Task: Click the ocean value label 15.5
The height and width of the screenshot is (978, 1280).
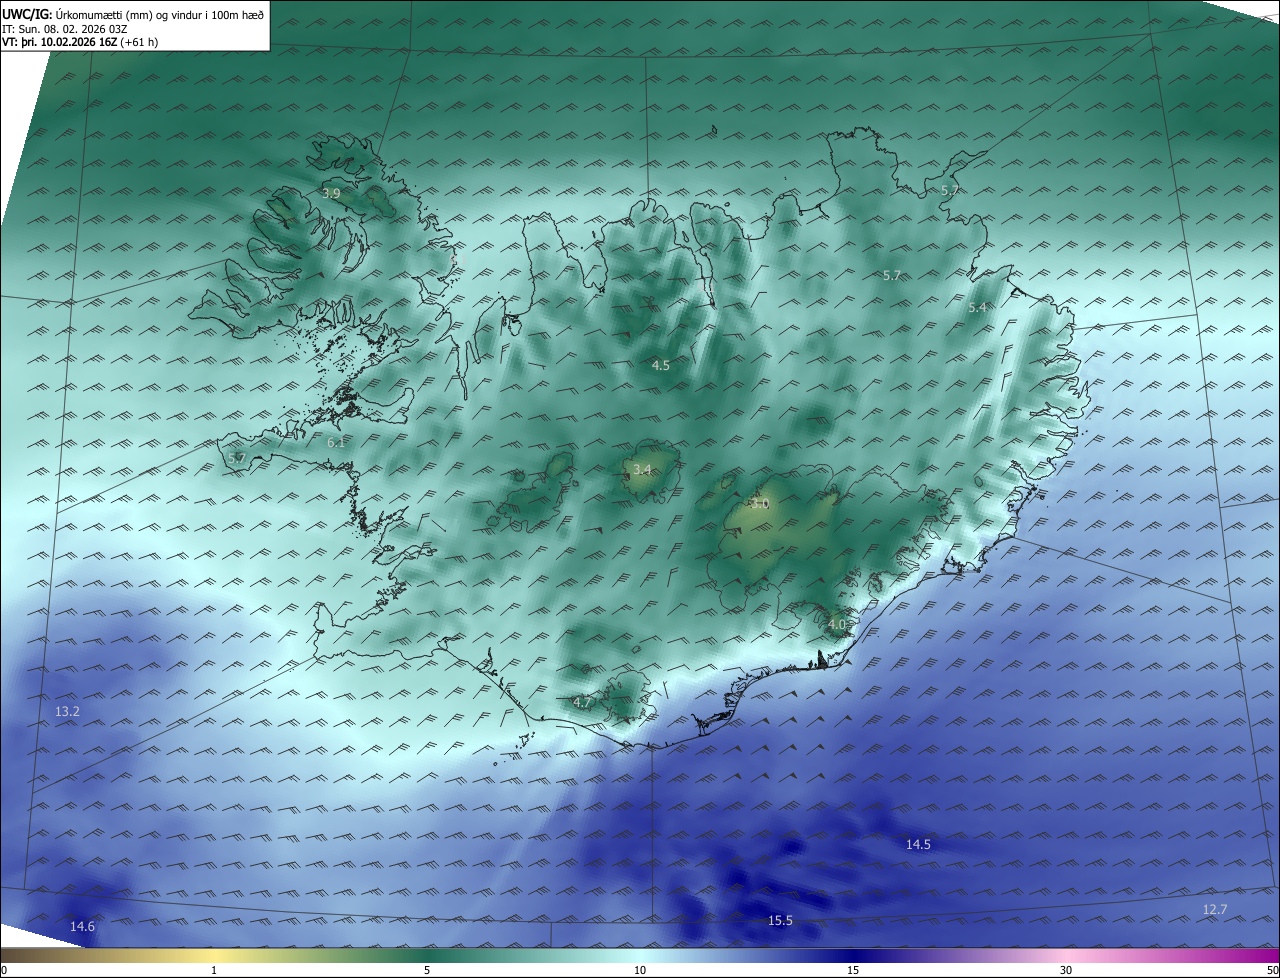Action: click(x=780, y=921)
